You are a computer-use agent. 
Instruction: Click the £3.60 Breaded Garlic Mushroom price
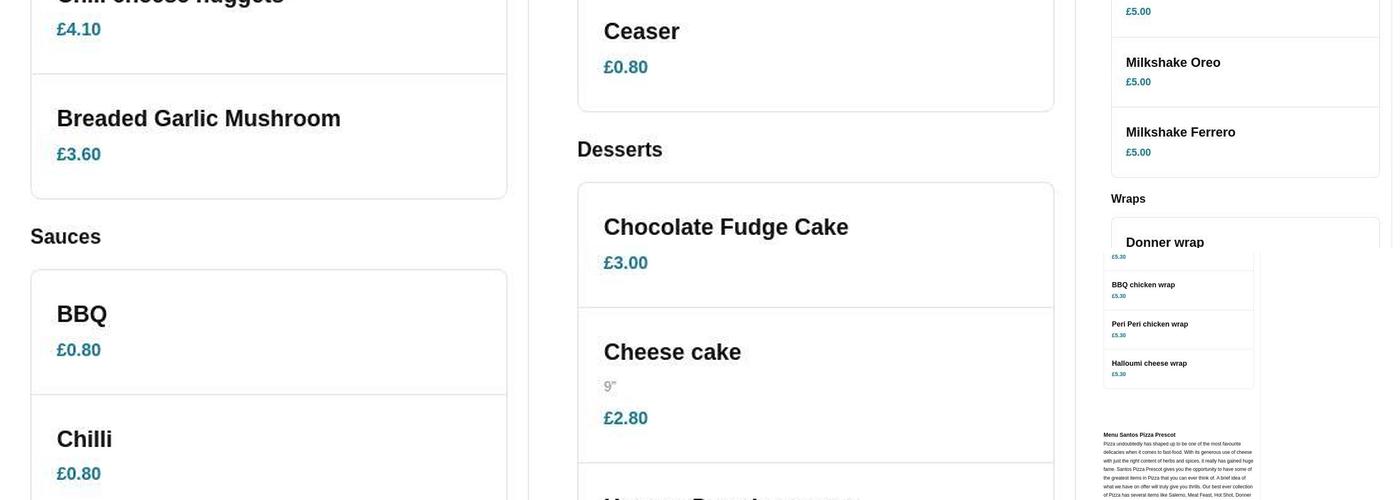79,155
